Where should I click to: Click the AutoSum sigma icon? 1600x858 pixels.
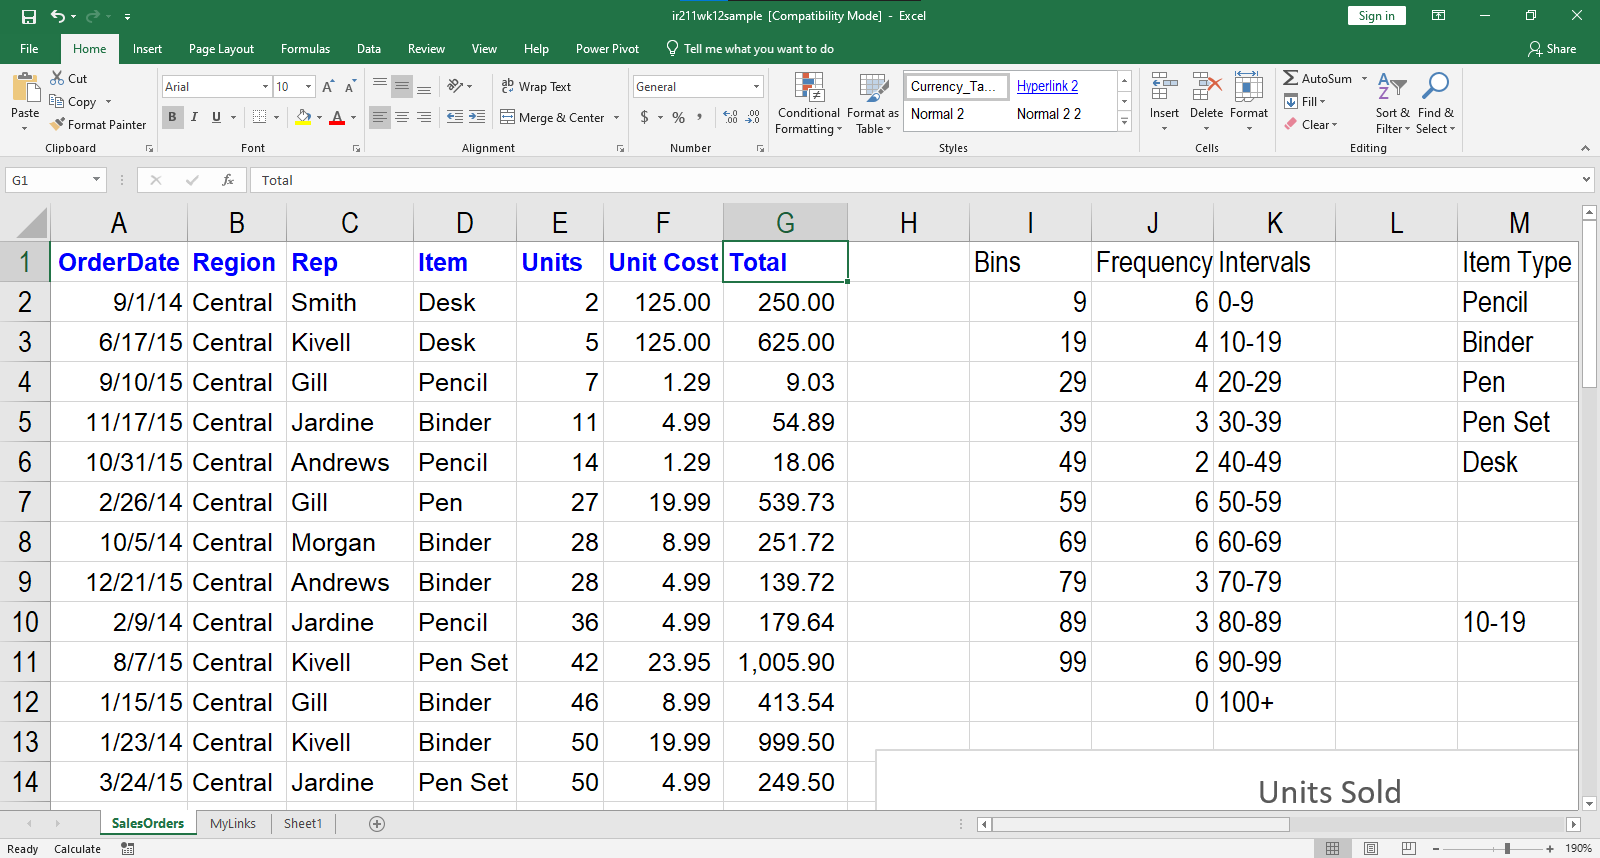[1291, 78]
